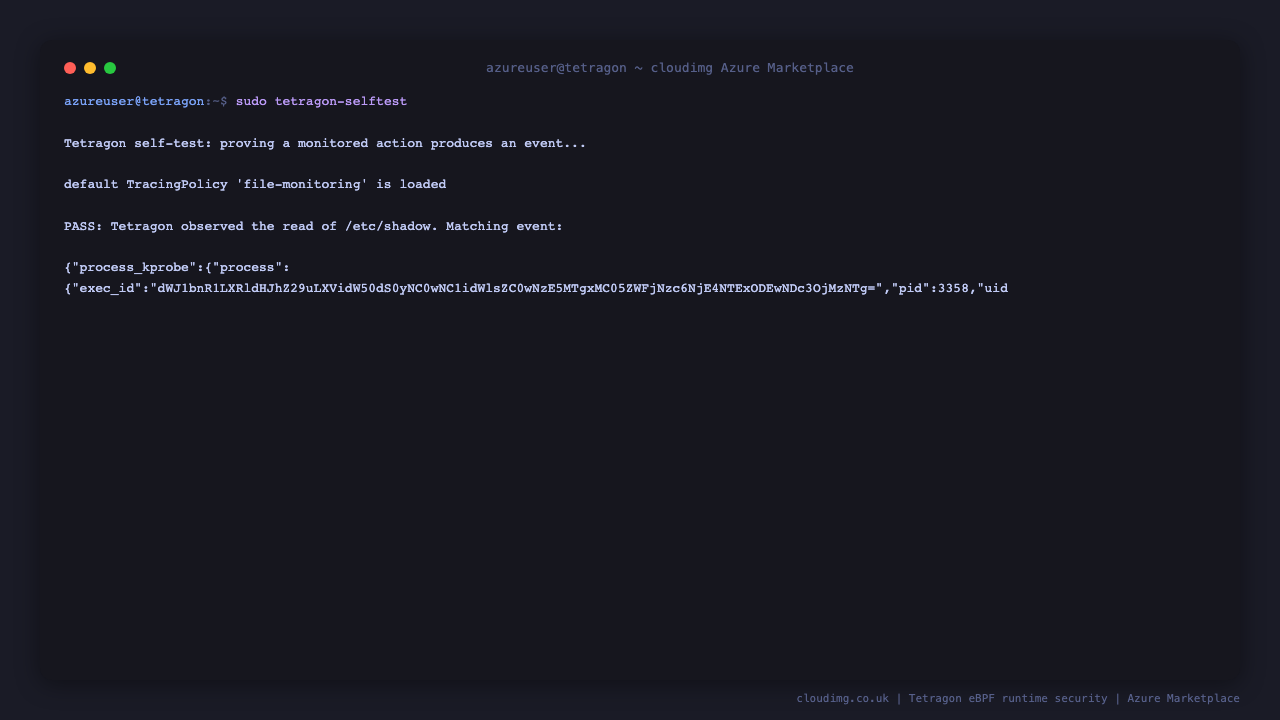Click the green maximize window dot
The height and width of the screenshot is (720, 1280).
pos(110,68)
